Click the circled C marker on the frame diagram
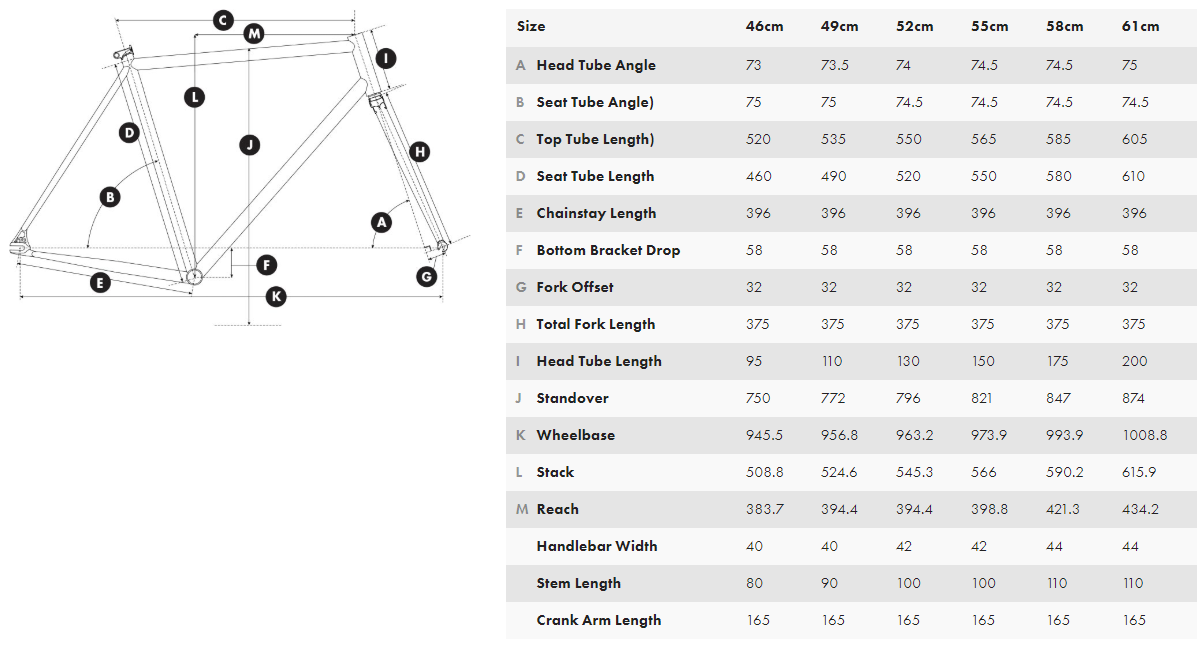The height and width of the screenshot is (651, 1204). (223, 20)
